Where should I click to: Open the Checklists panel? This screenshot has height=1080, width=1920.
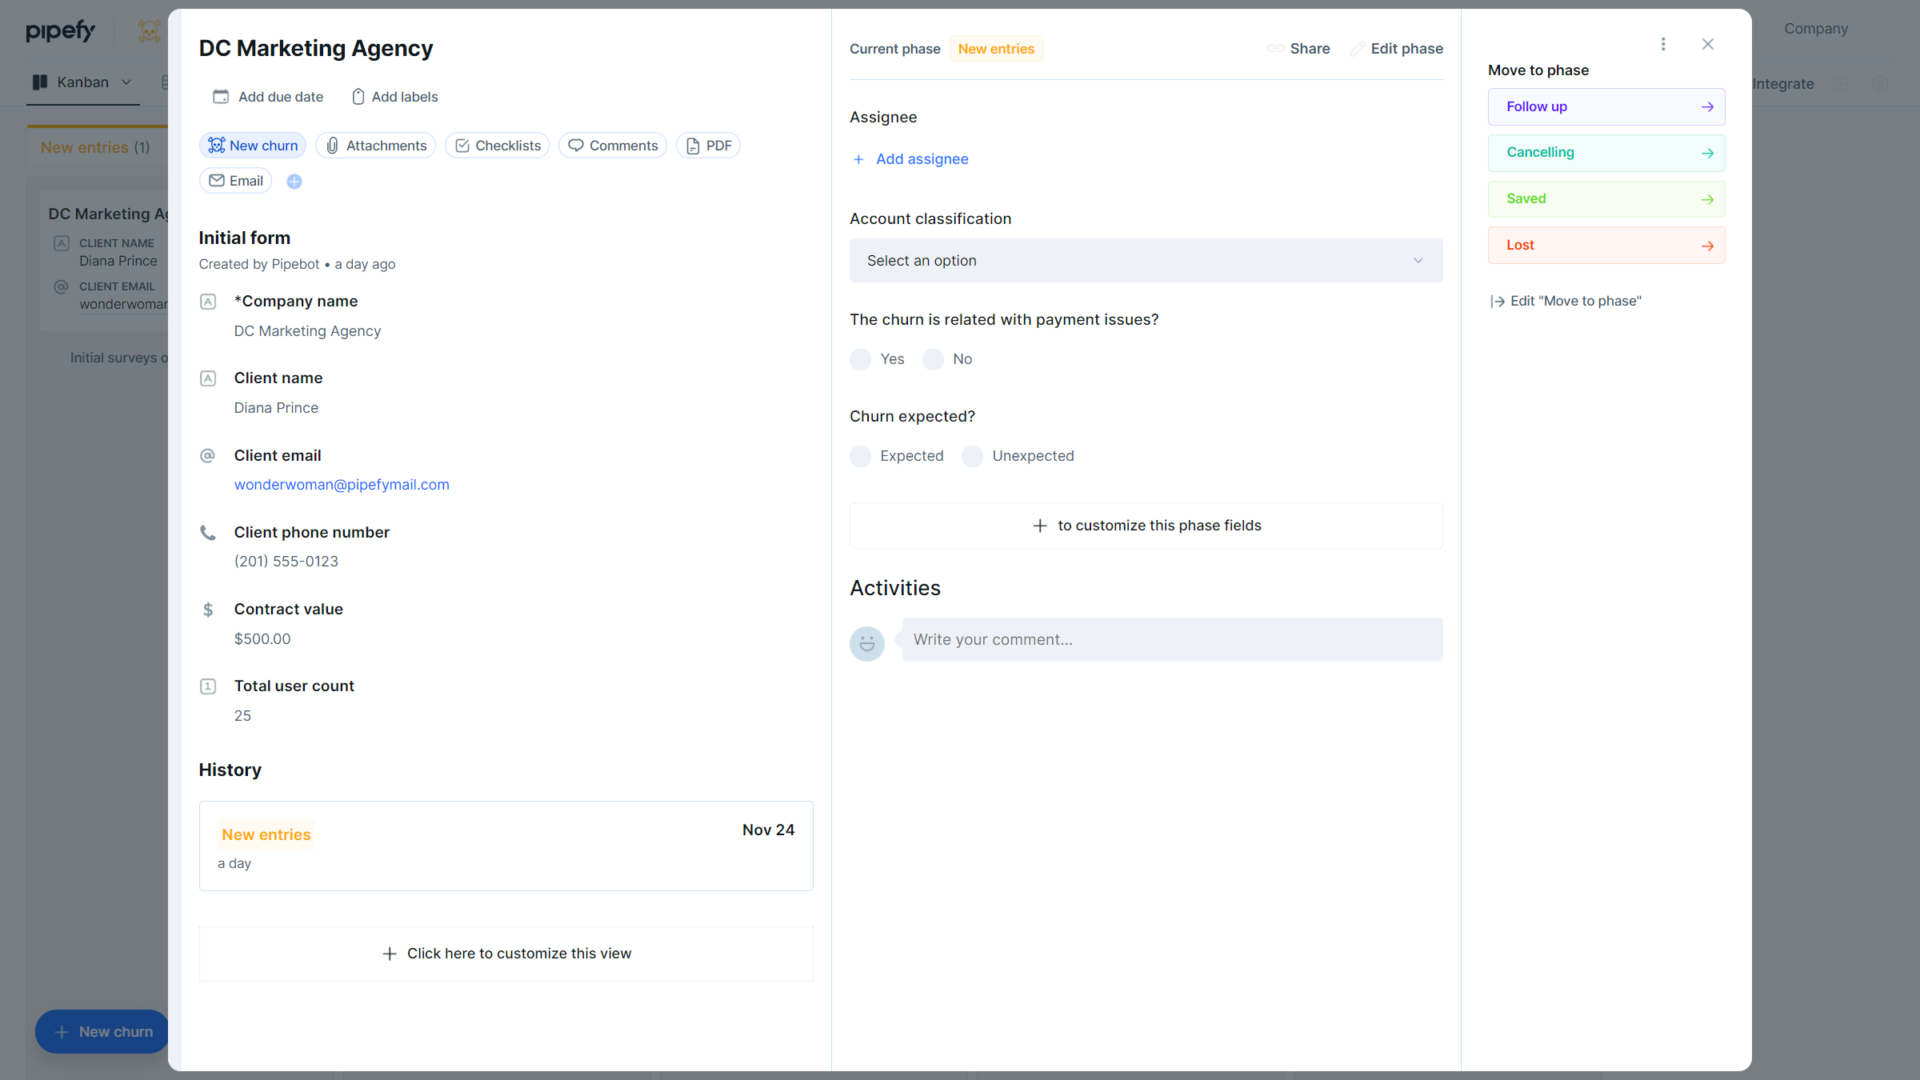pos(497,145)
